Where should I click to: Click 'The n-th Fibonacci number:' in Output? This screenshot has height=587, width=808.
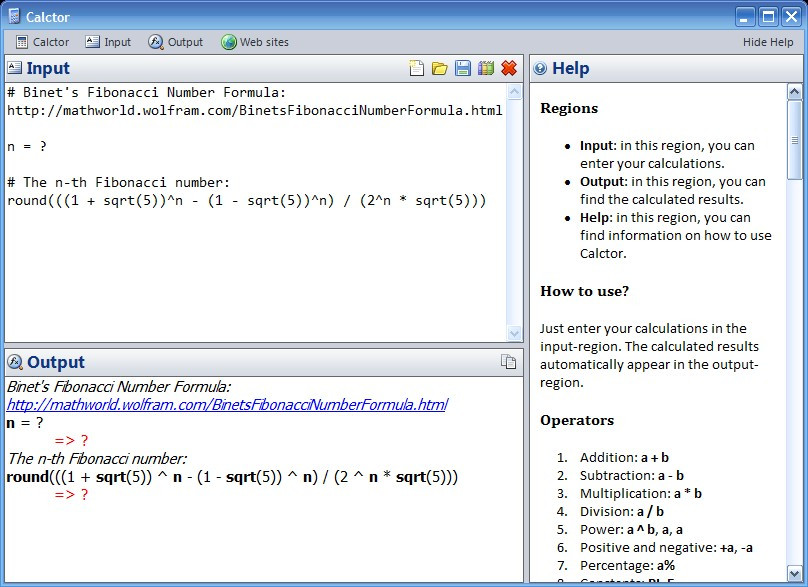coord(97,459)
